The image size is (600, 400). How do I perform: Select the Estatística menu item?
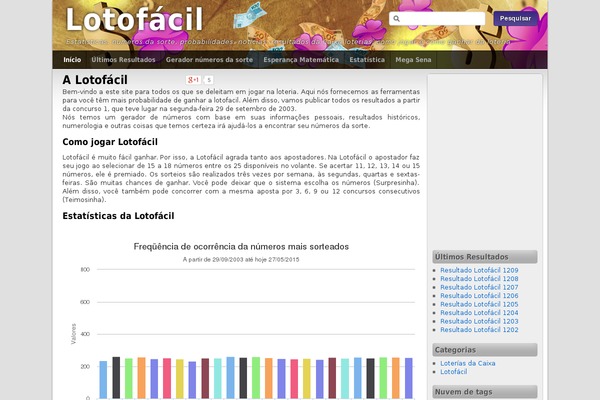(367, 60)
